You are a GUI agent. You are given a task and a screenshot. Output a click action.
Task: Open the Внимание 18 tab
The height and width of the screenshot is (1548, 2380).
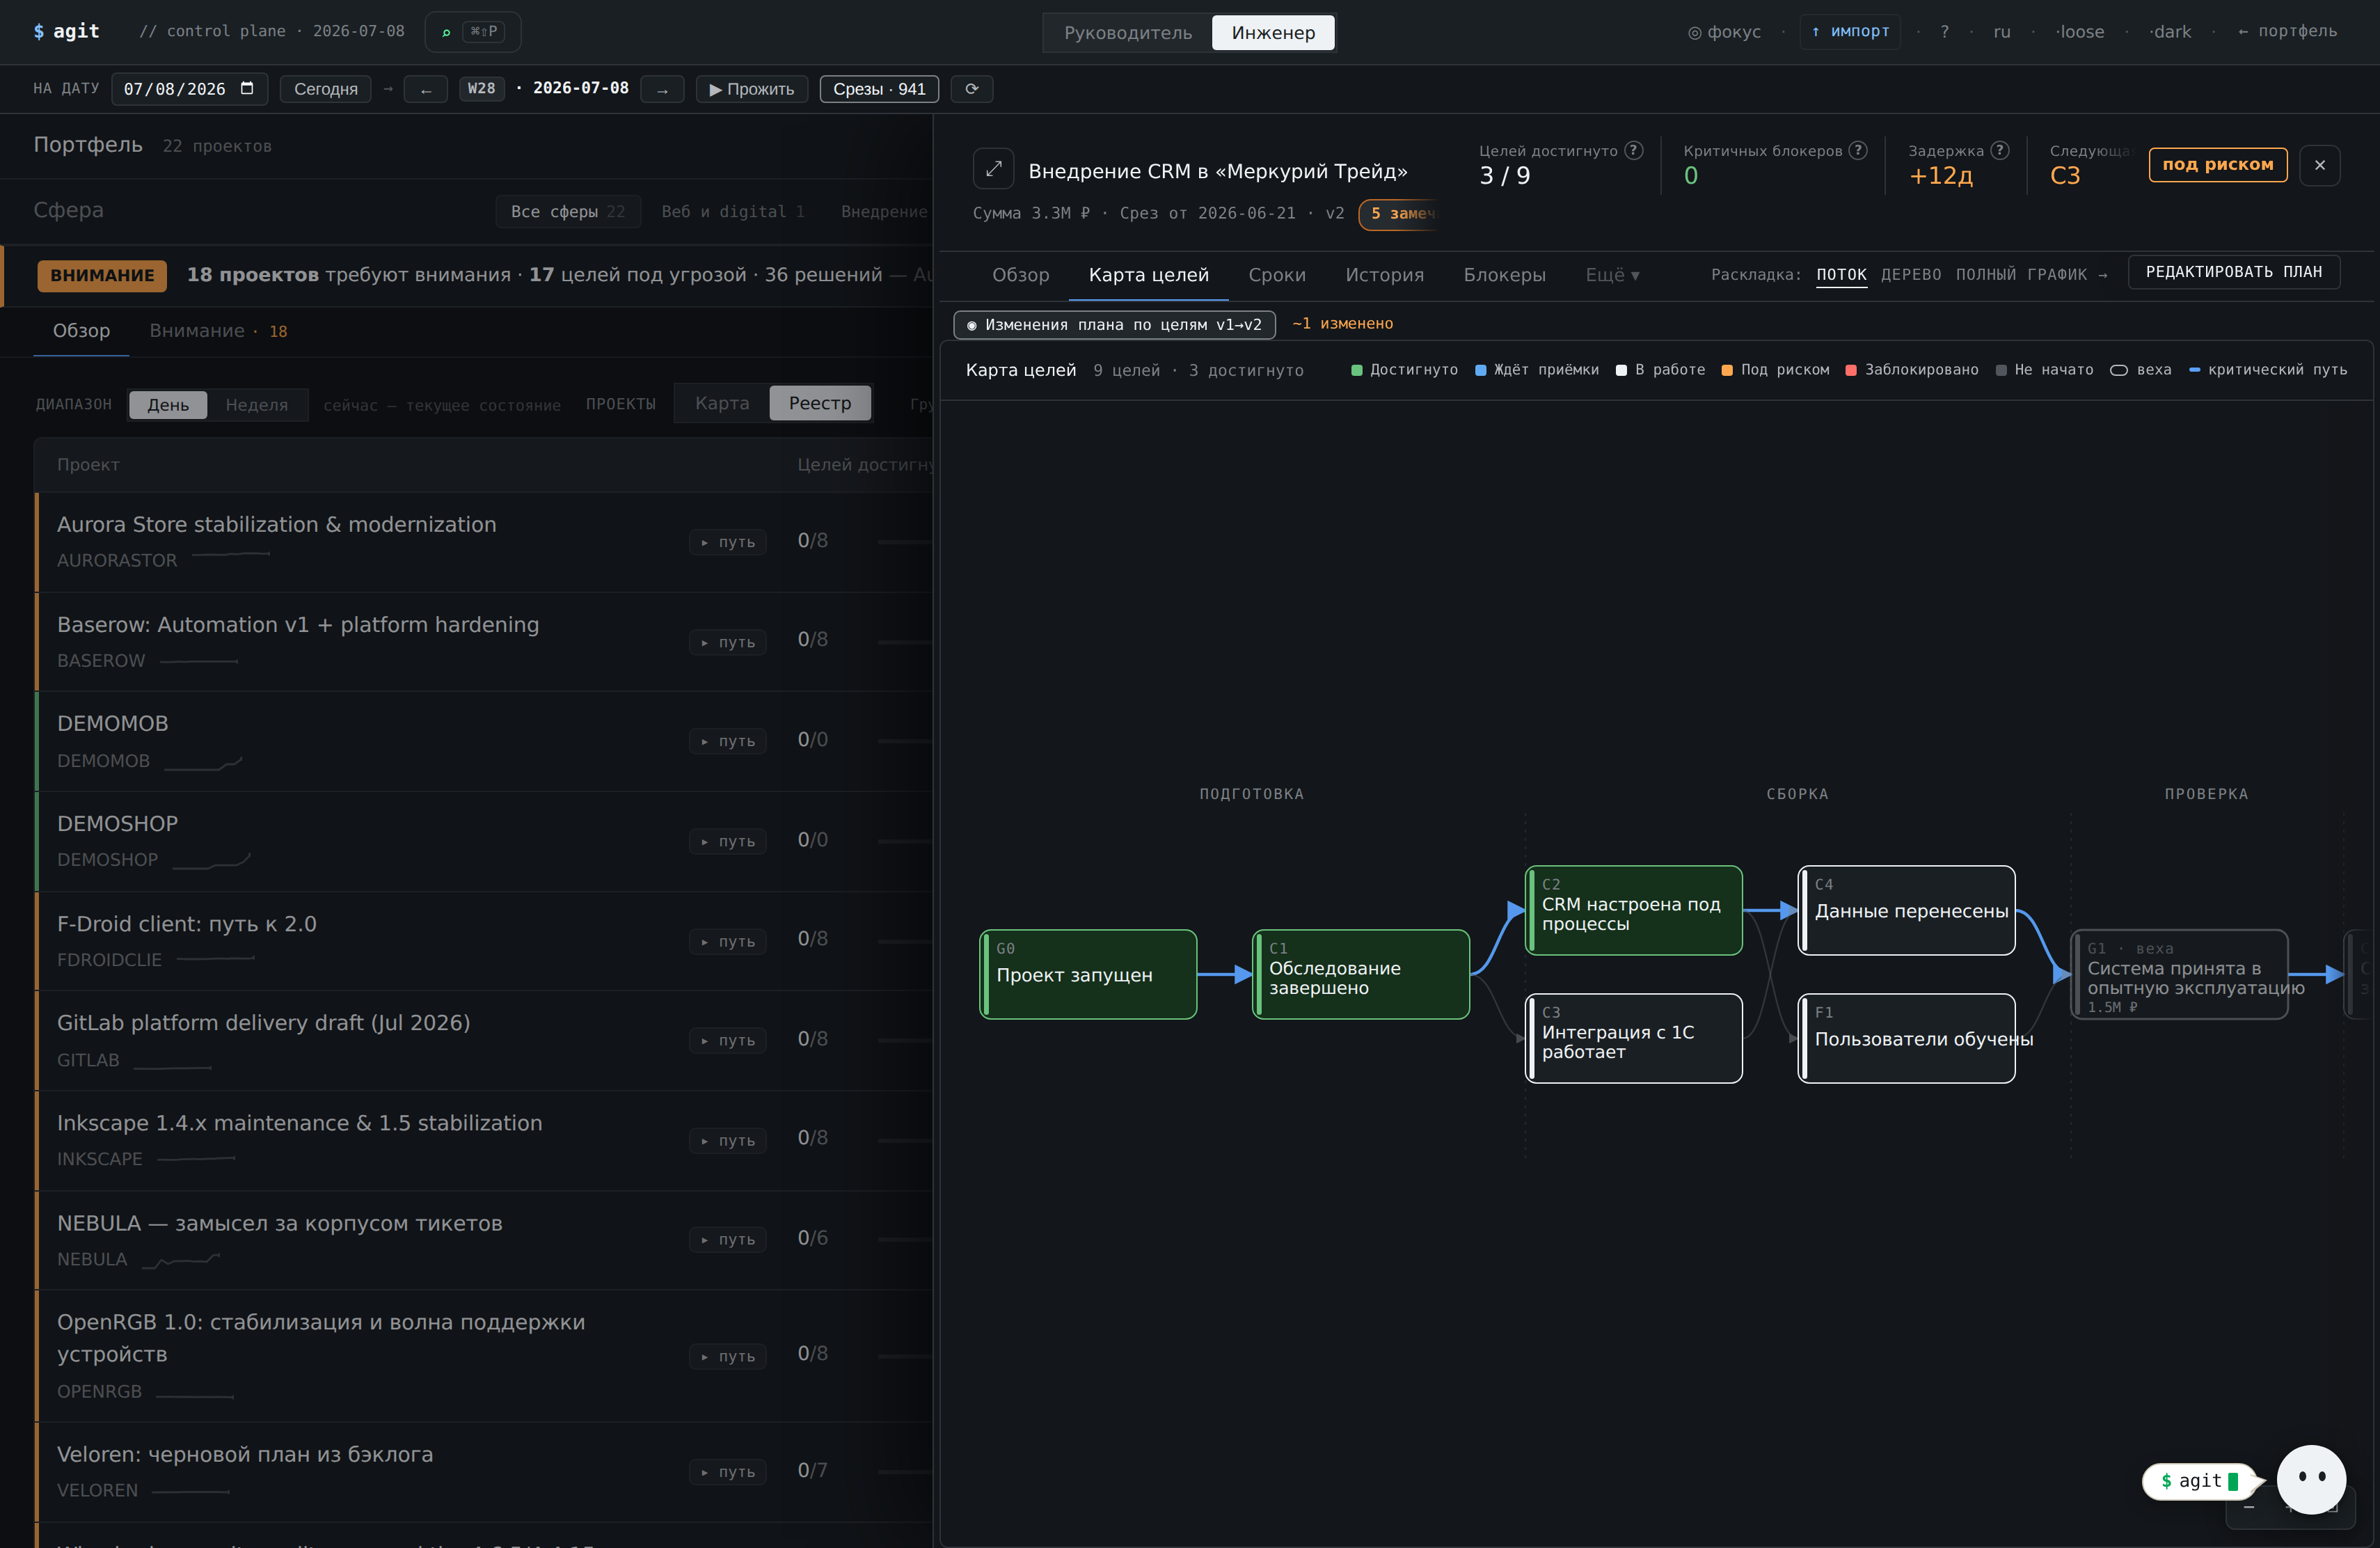pyautogui.click(x=218, y=331)
